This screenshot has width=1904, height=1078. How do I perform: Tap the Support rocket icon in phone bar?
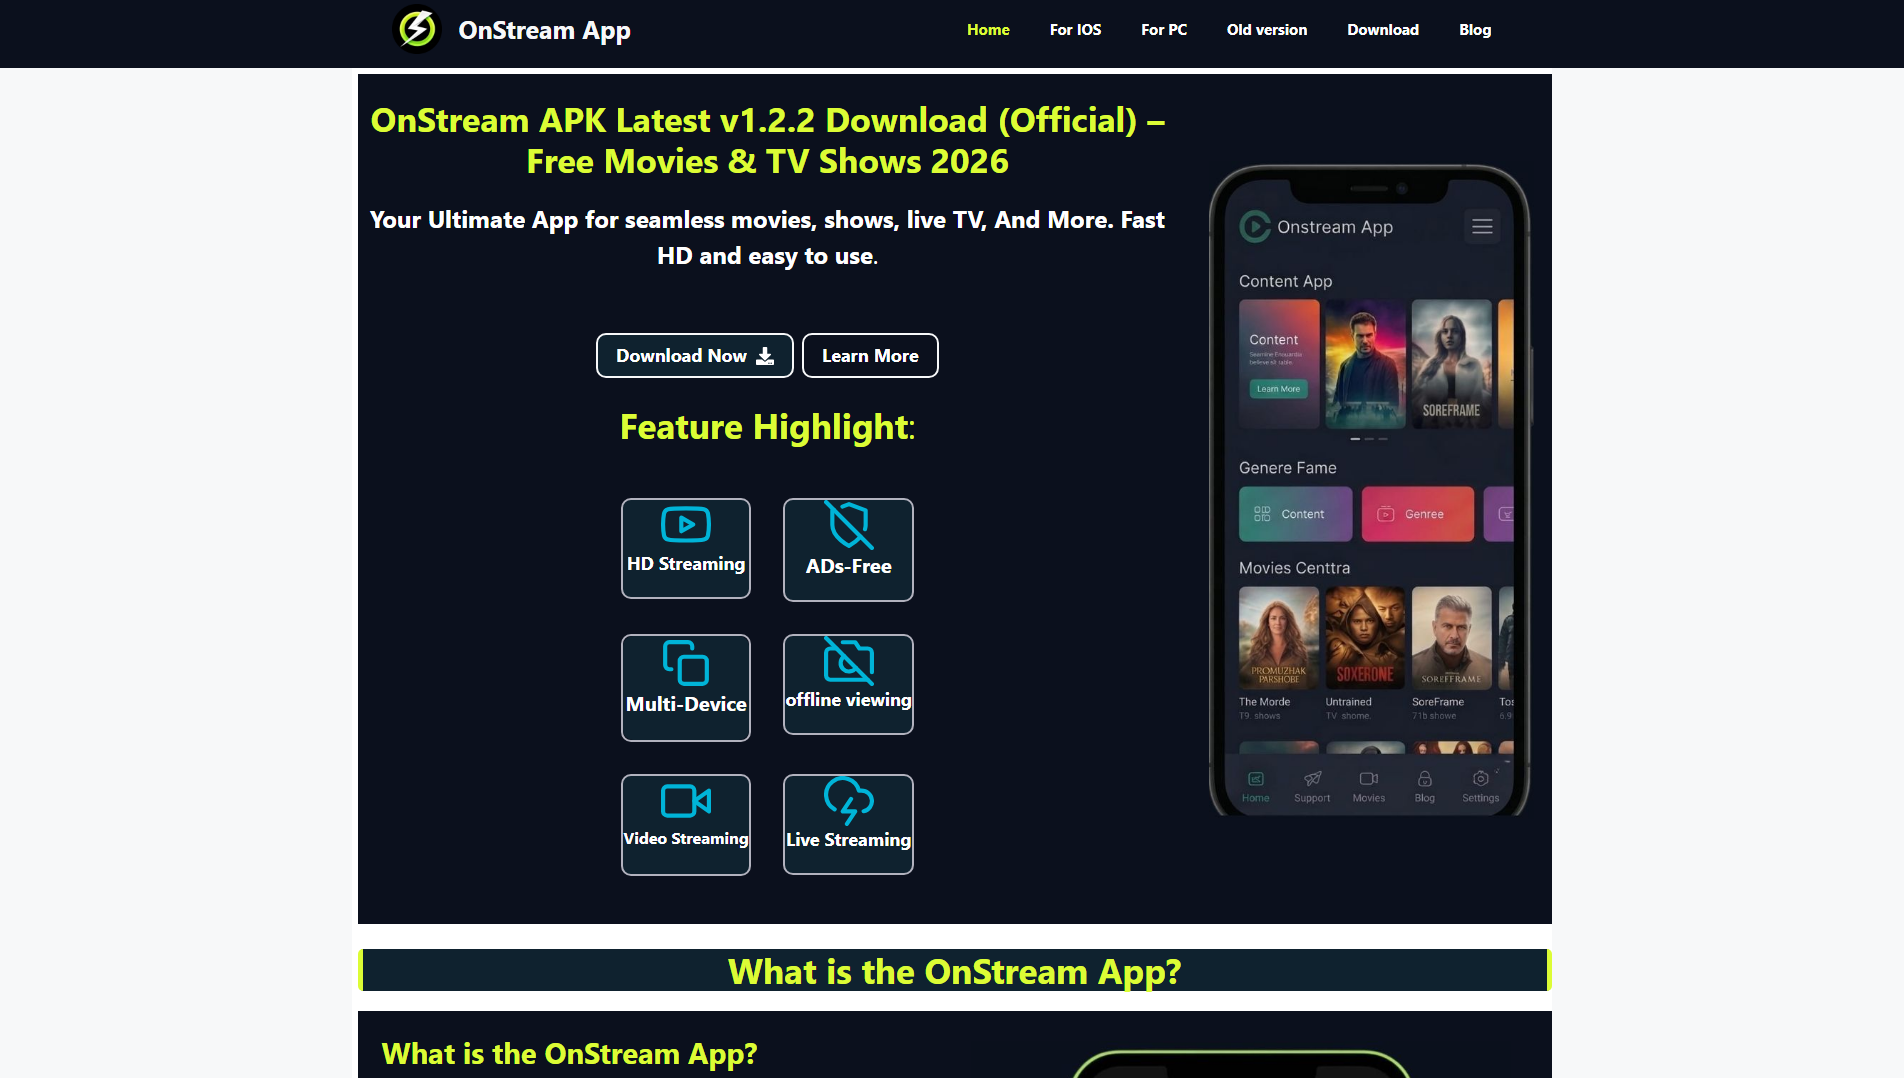[x=1312, y=779]
